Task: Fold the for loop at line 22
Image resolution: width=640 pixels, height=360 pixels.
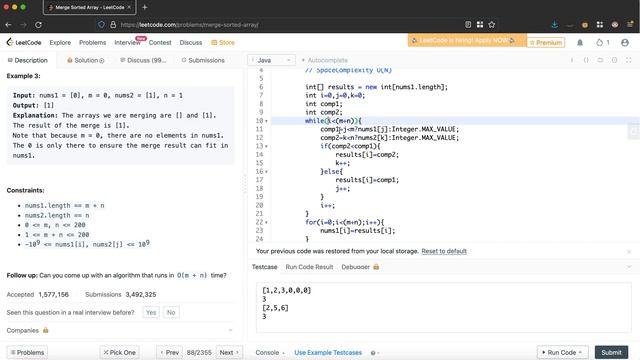Action: coord(267,222)
